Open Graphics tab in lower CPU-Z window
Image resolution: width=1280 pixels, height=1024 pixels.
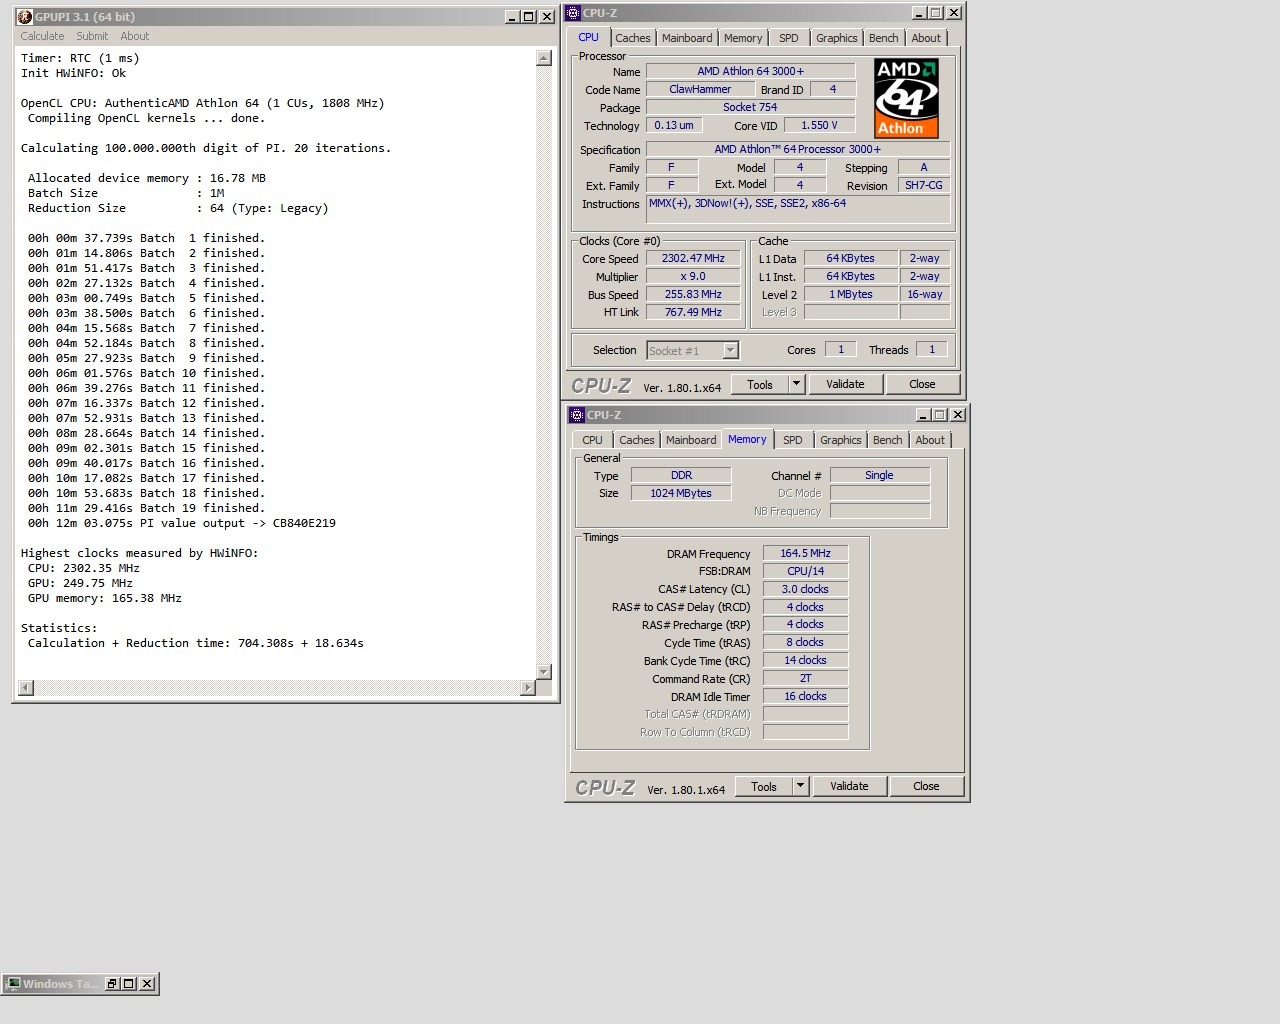841,440
